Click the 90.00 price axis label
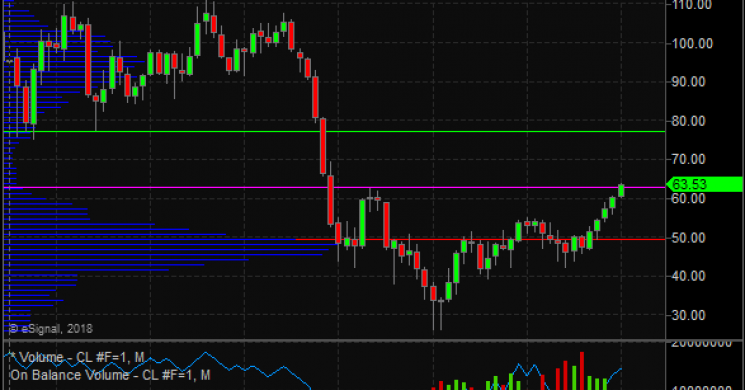 pos(688,82)
